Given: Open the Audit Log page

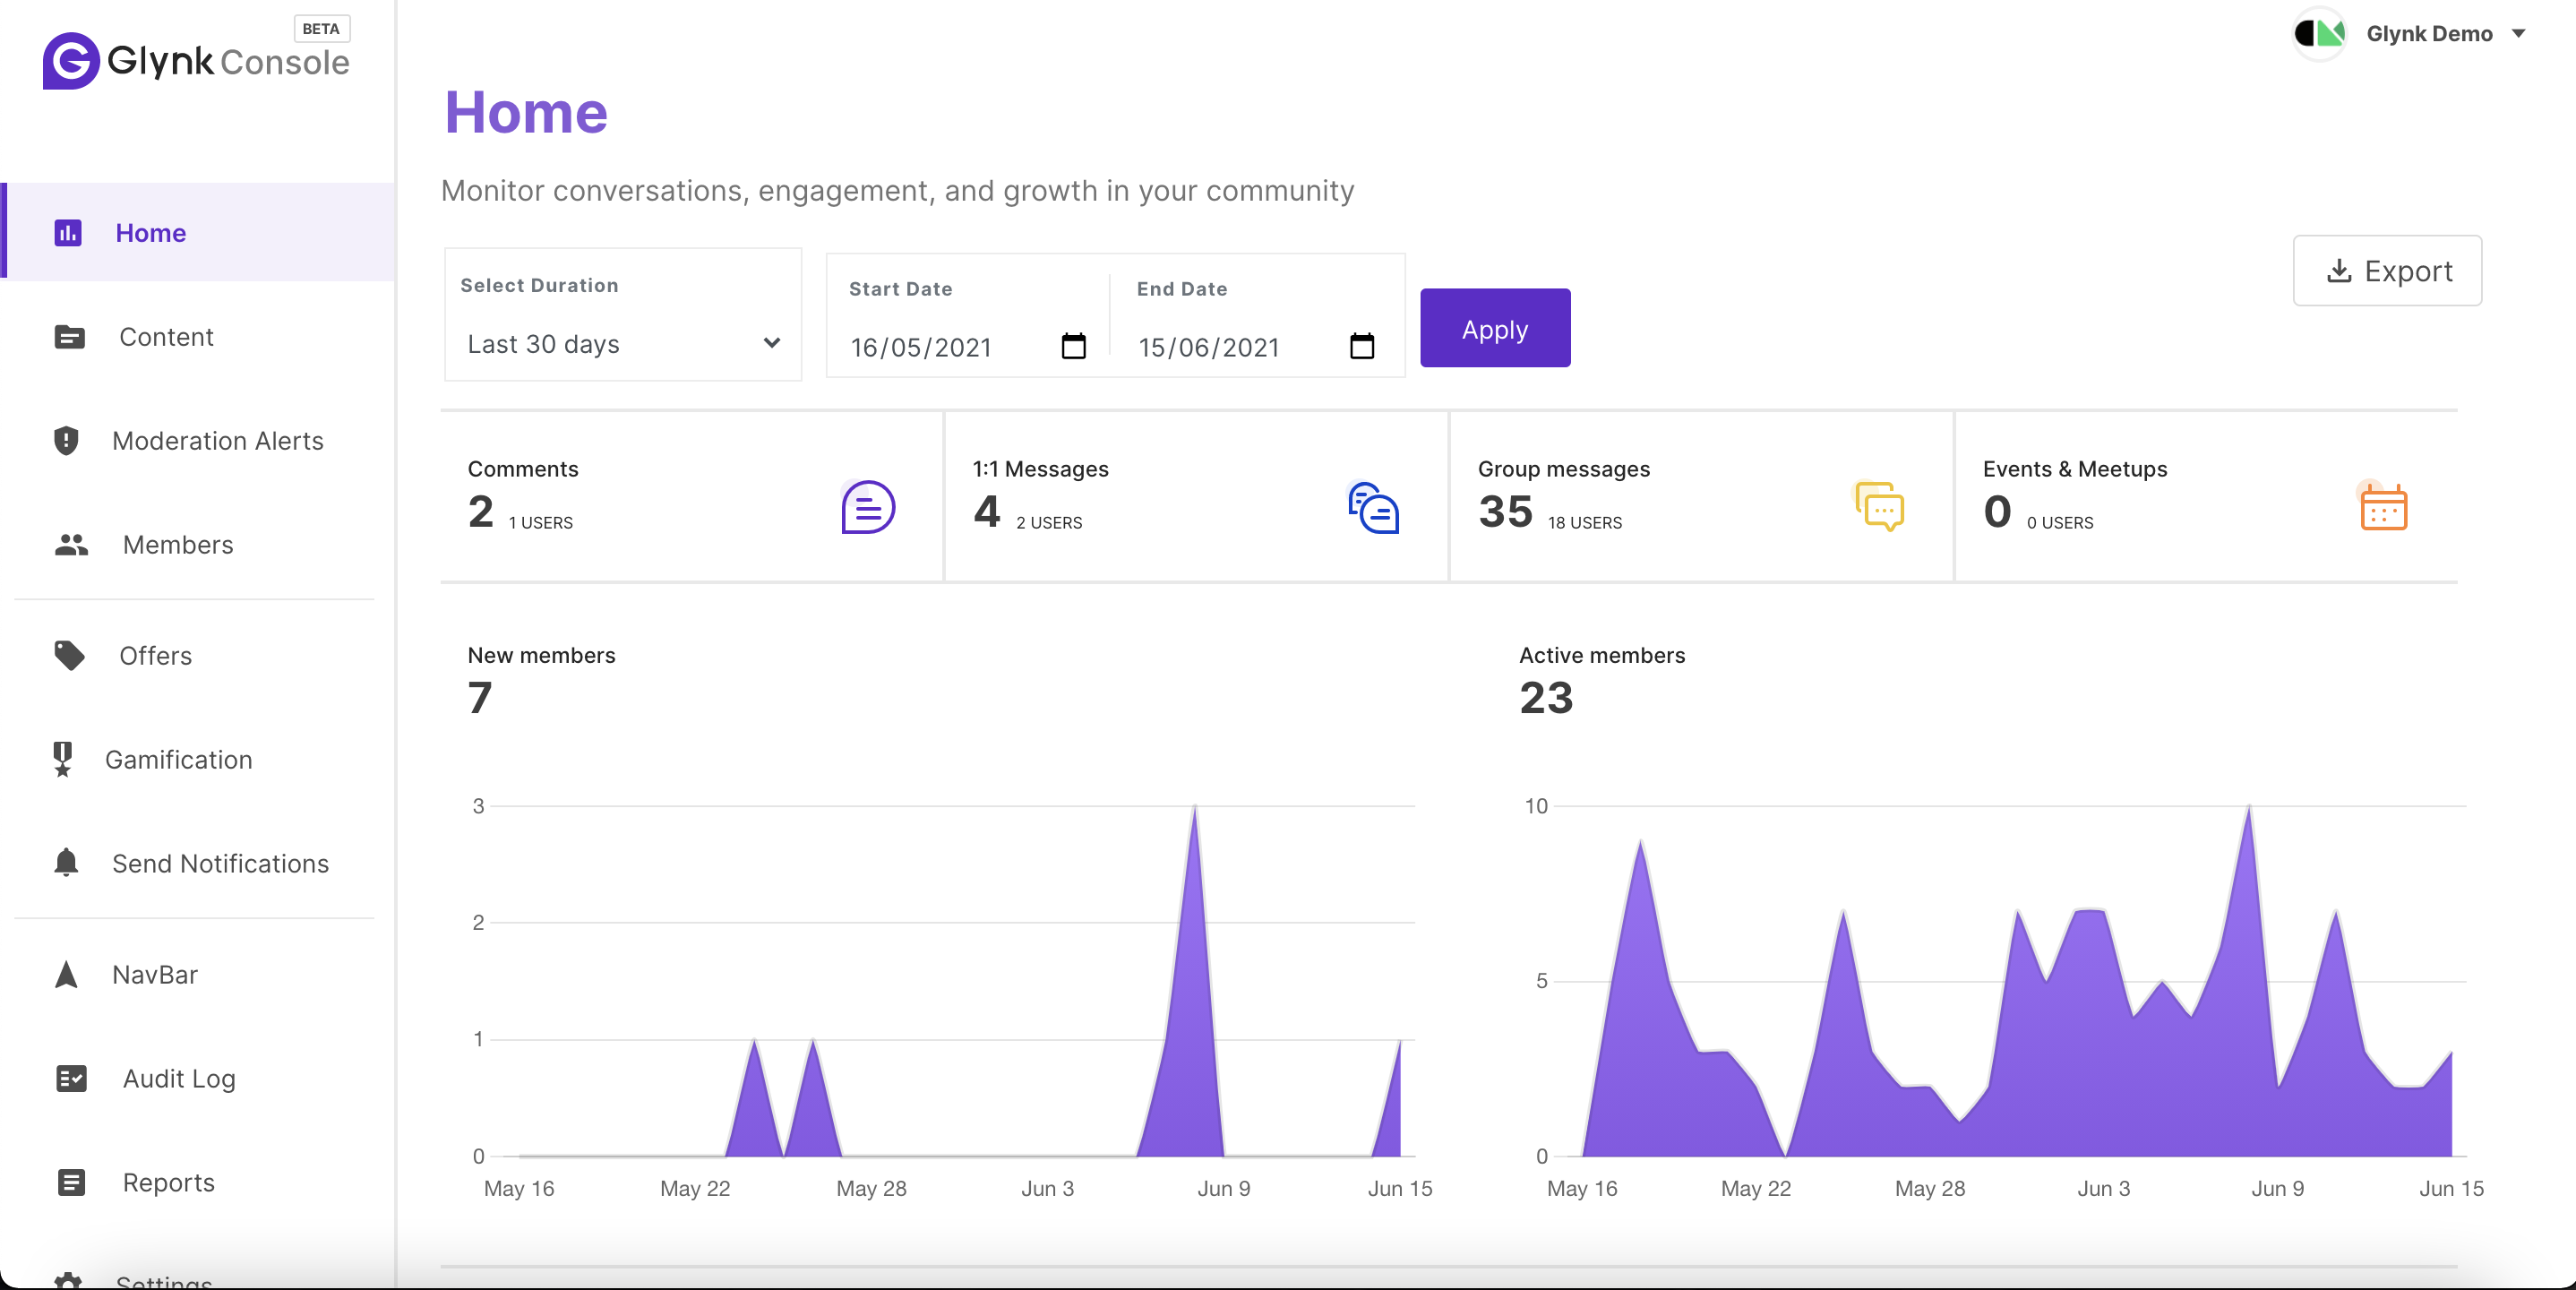Looking at the screenshot, I should tap(179, 1078).
